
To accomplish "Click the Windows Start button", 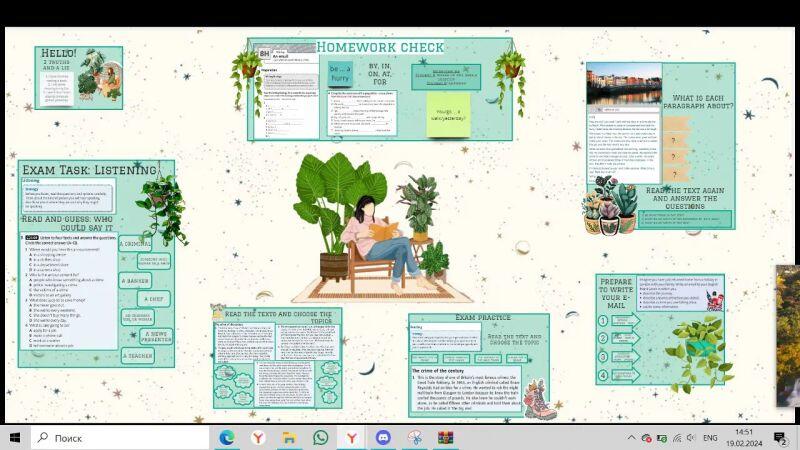I will (x=15, y=438).
